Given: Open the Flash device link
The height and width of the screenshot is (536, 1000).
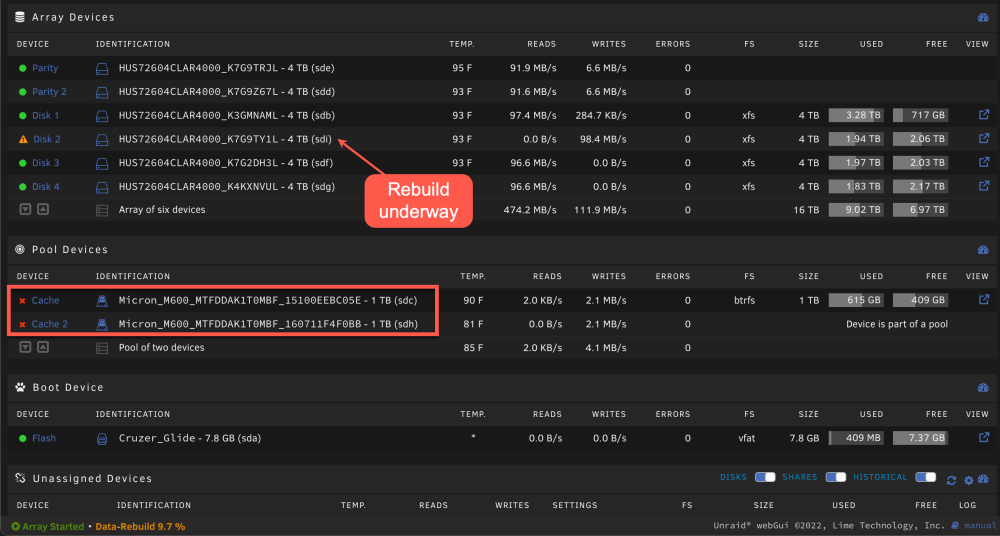Looking at the screenshot, I should click(x=44, y=438).
